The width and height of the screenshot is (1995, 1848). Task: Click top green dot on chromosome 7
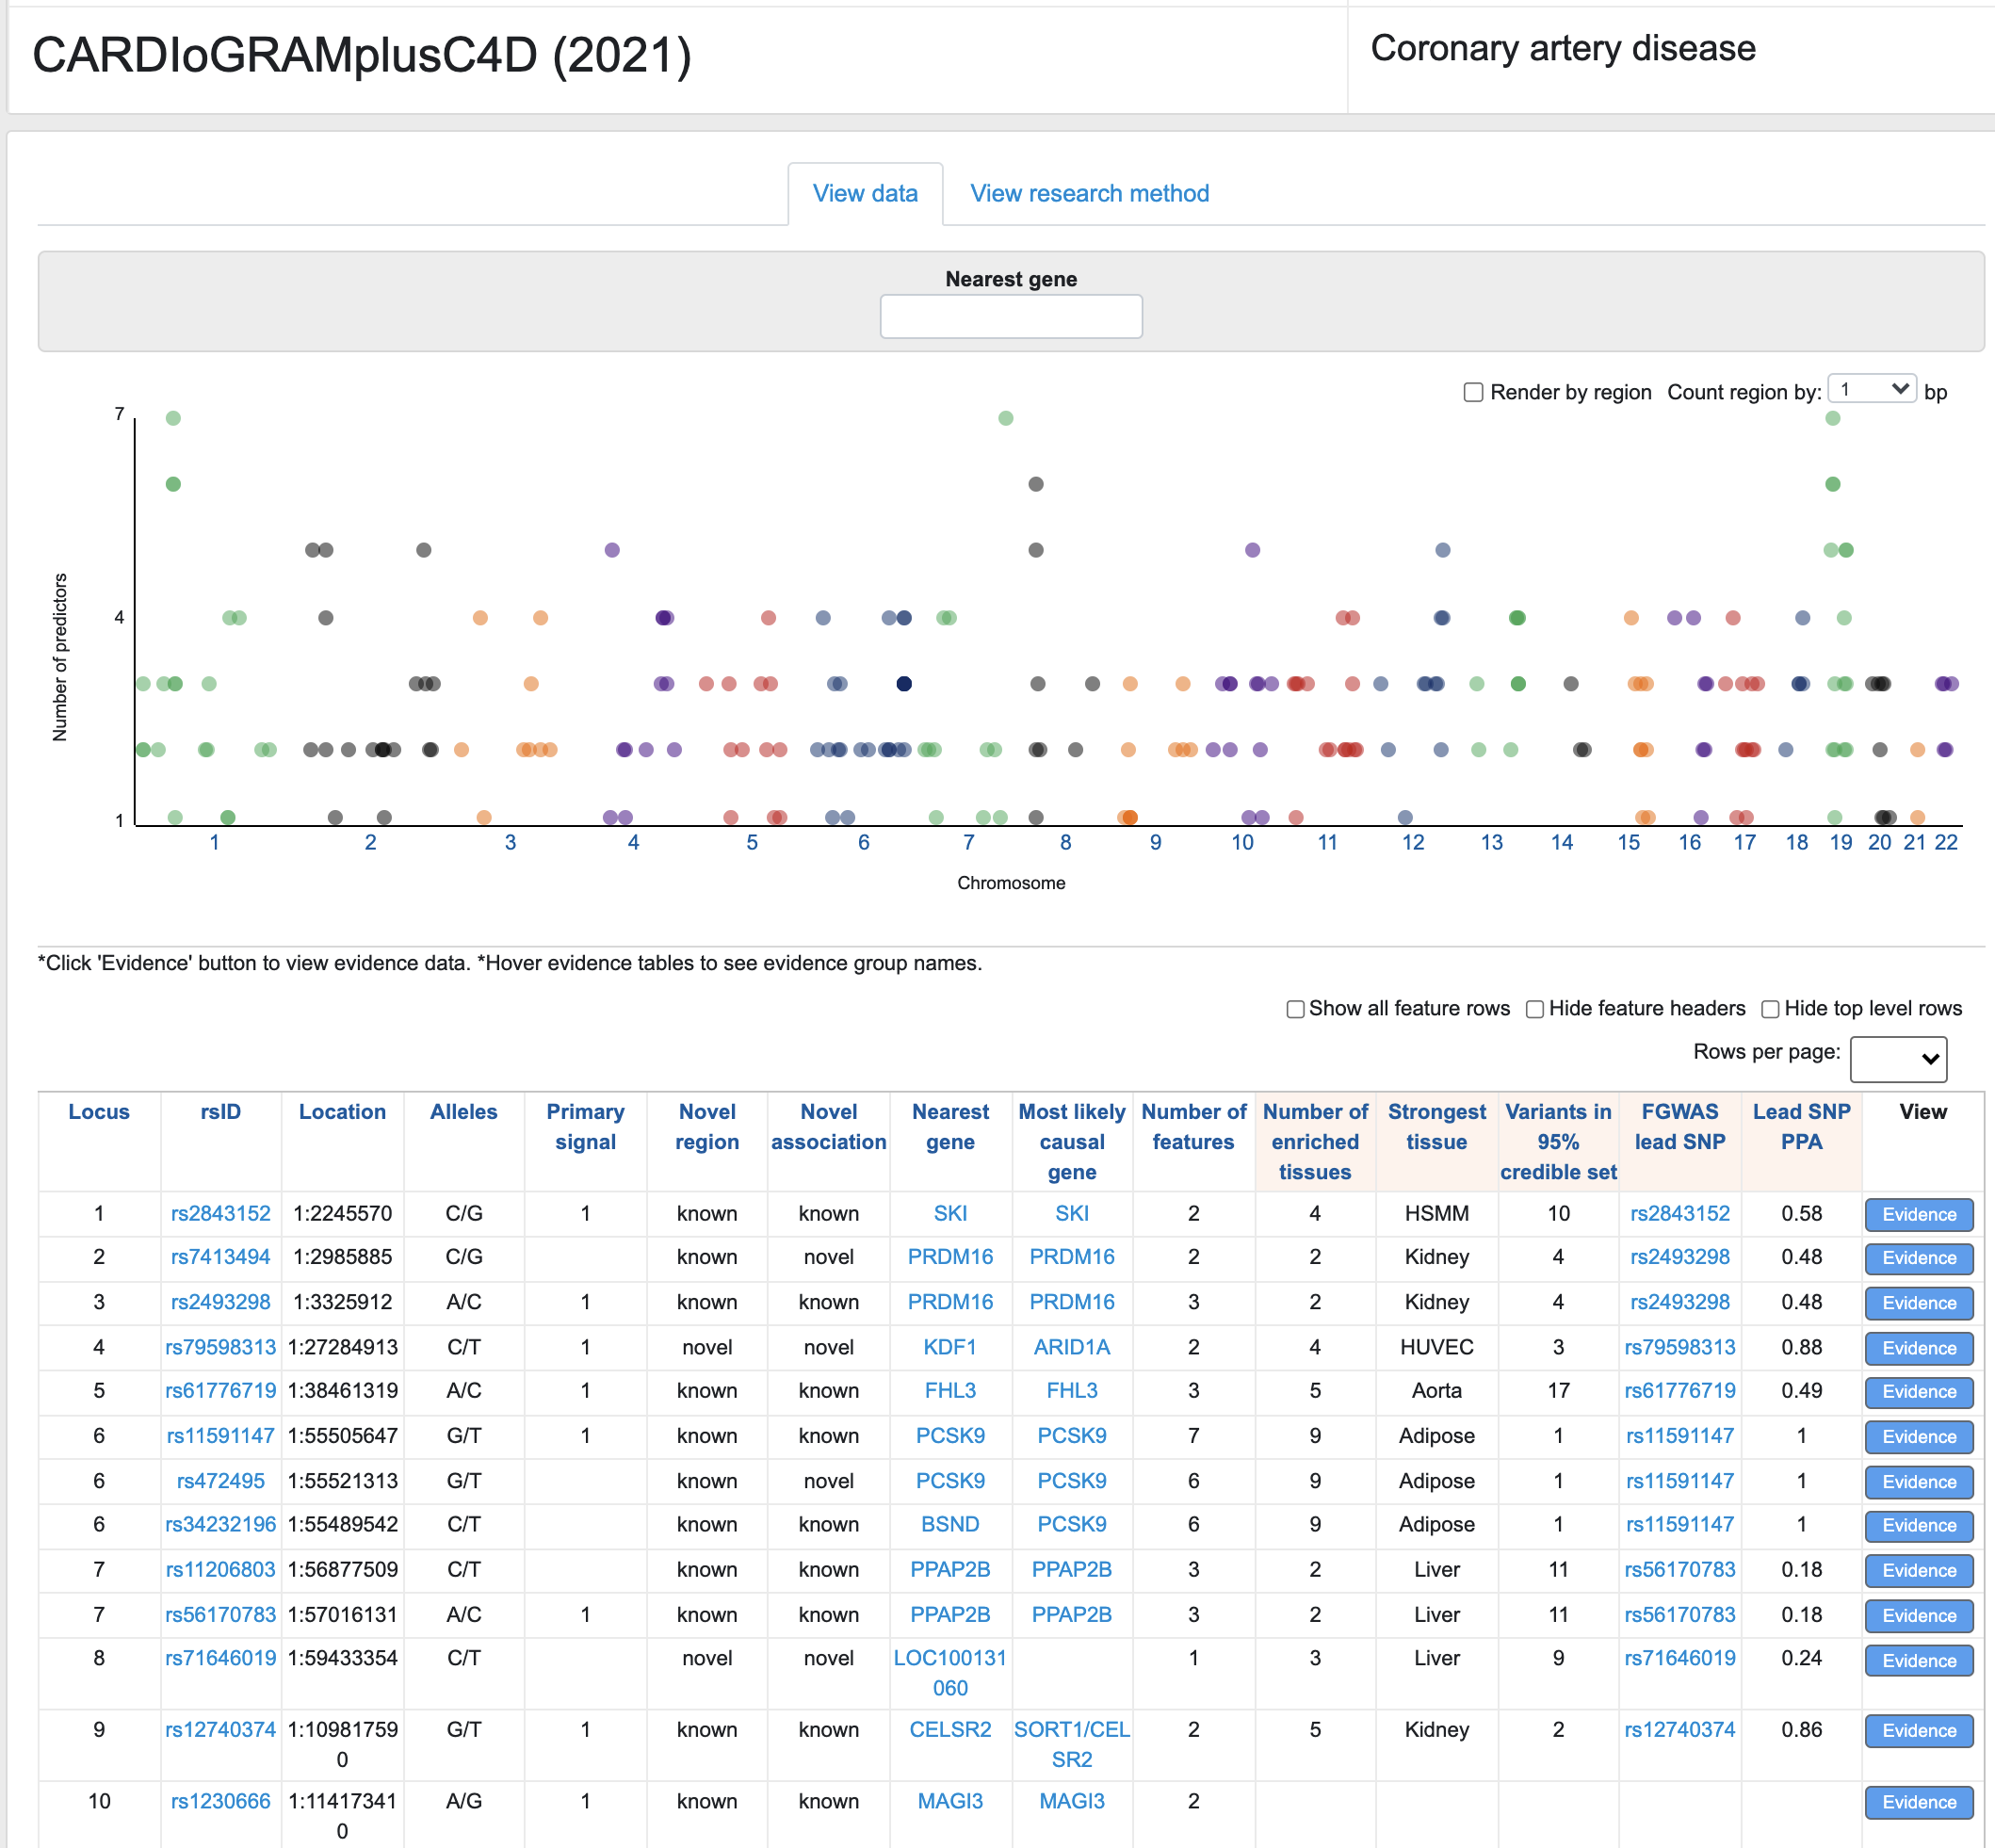[1006, 418]
